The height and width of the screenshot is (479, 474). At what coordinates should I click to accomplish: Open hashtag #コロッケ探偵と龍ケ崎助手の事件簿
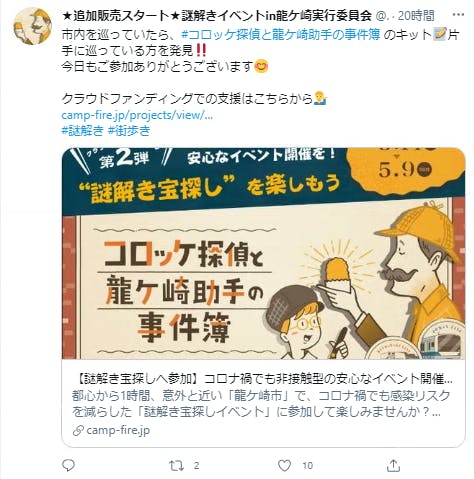pyautogui.click(x=281, y=35)
